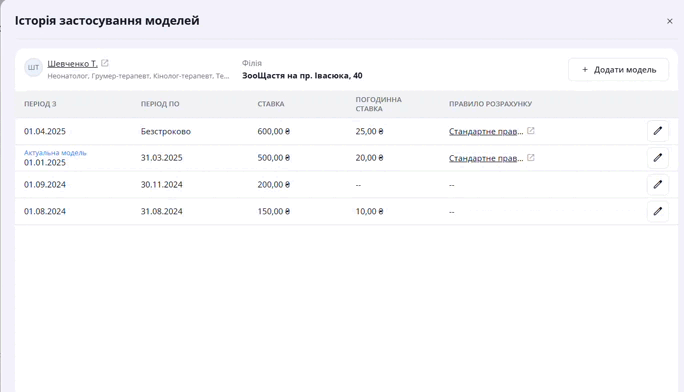Click the Додати модель button

coord(618,70)
